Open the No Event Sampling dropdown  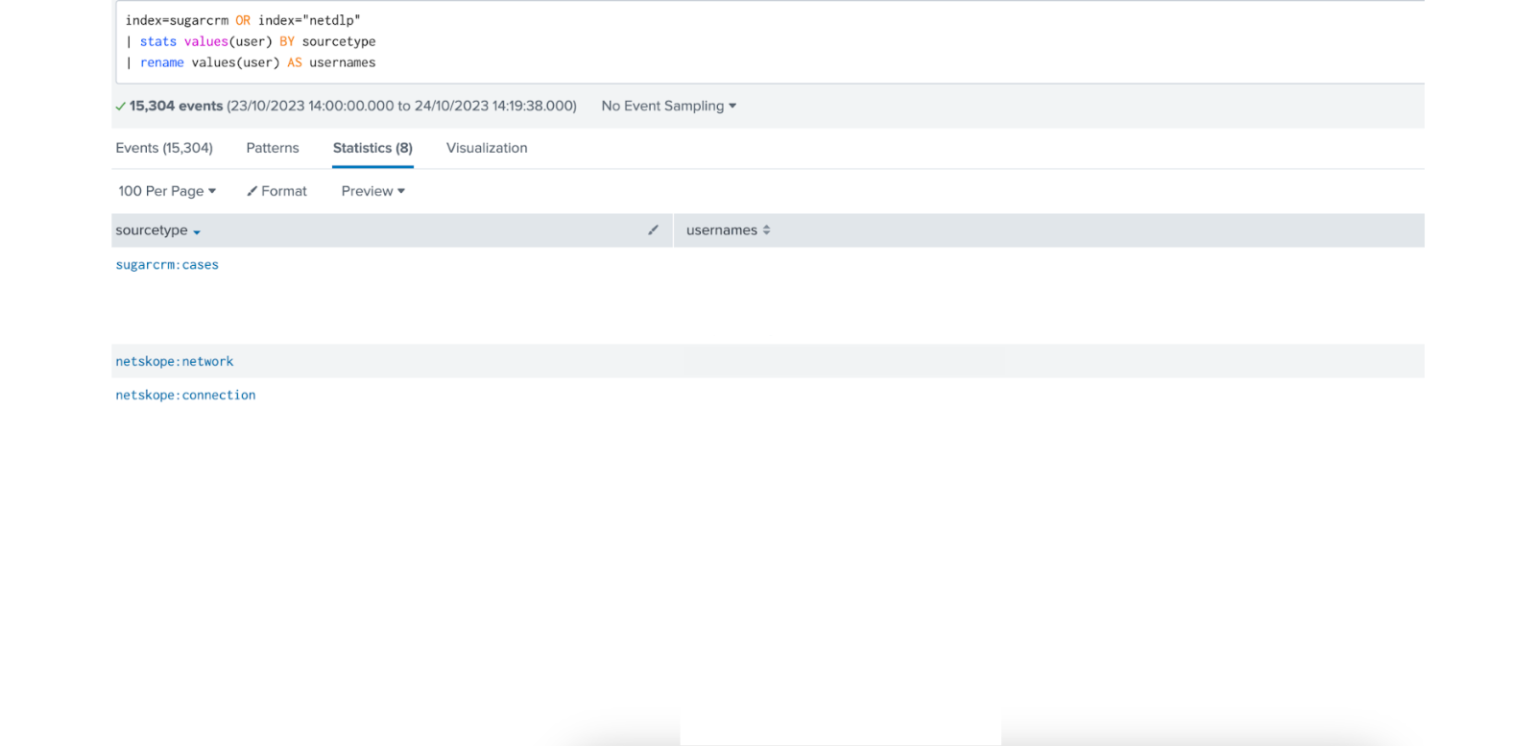(668, 106)
